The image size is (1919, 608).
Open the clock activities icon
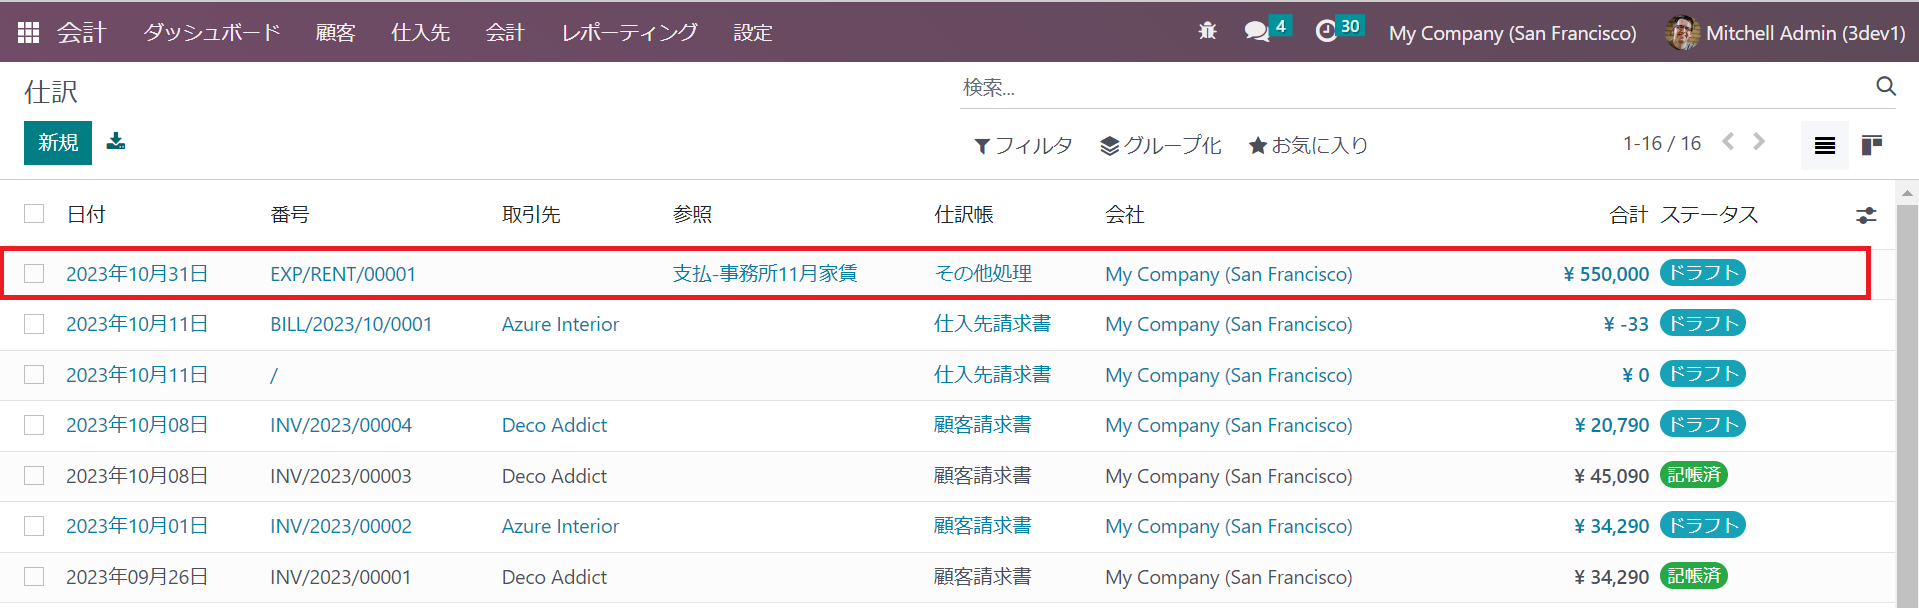(1326, 32)
